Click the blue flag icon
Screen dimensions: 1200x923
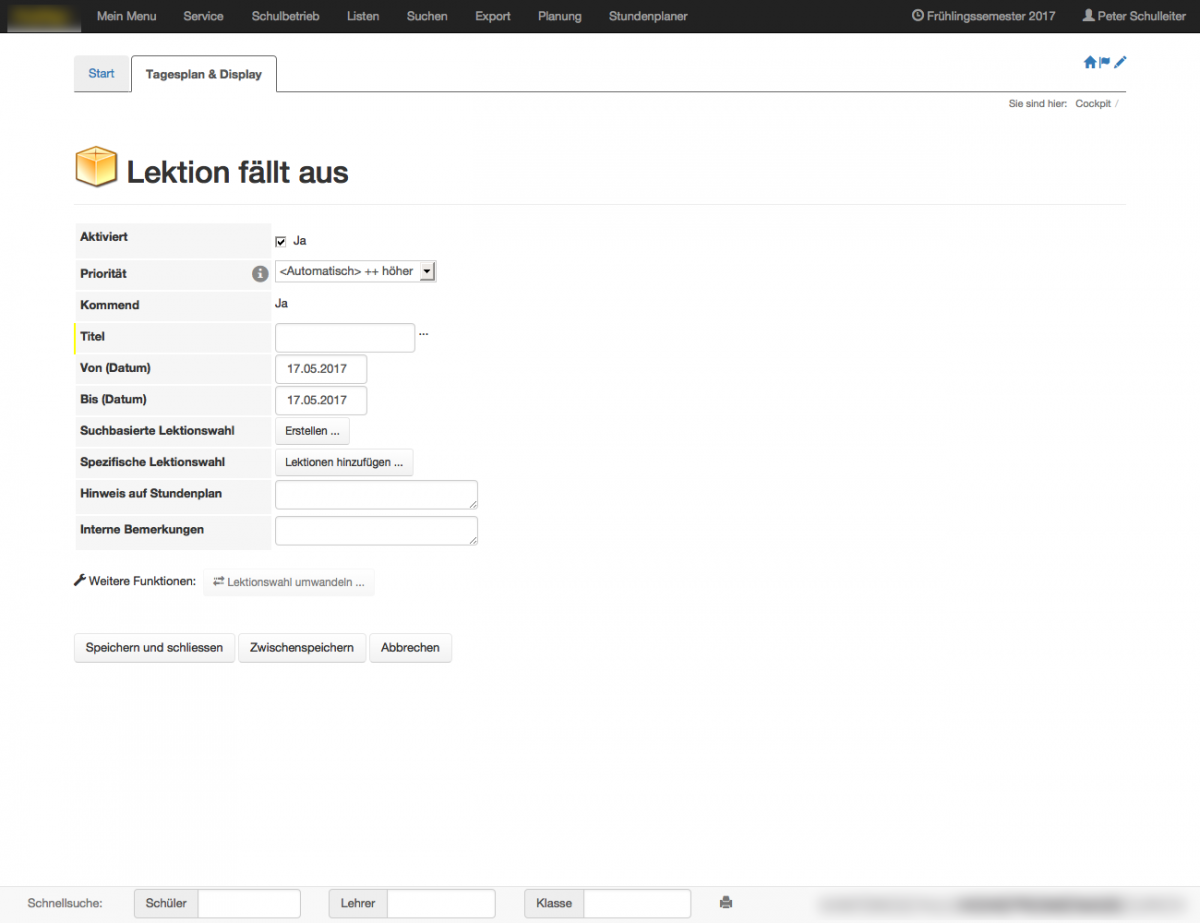(1105, 62)
